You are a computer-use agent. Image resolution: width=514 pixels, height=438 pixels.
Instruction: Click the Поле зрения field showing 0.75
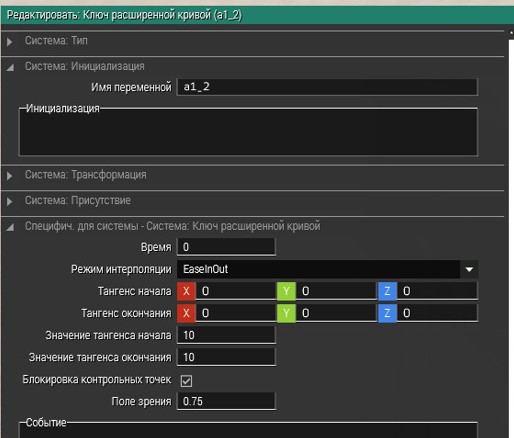[x=226, y=401]
